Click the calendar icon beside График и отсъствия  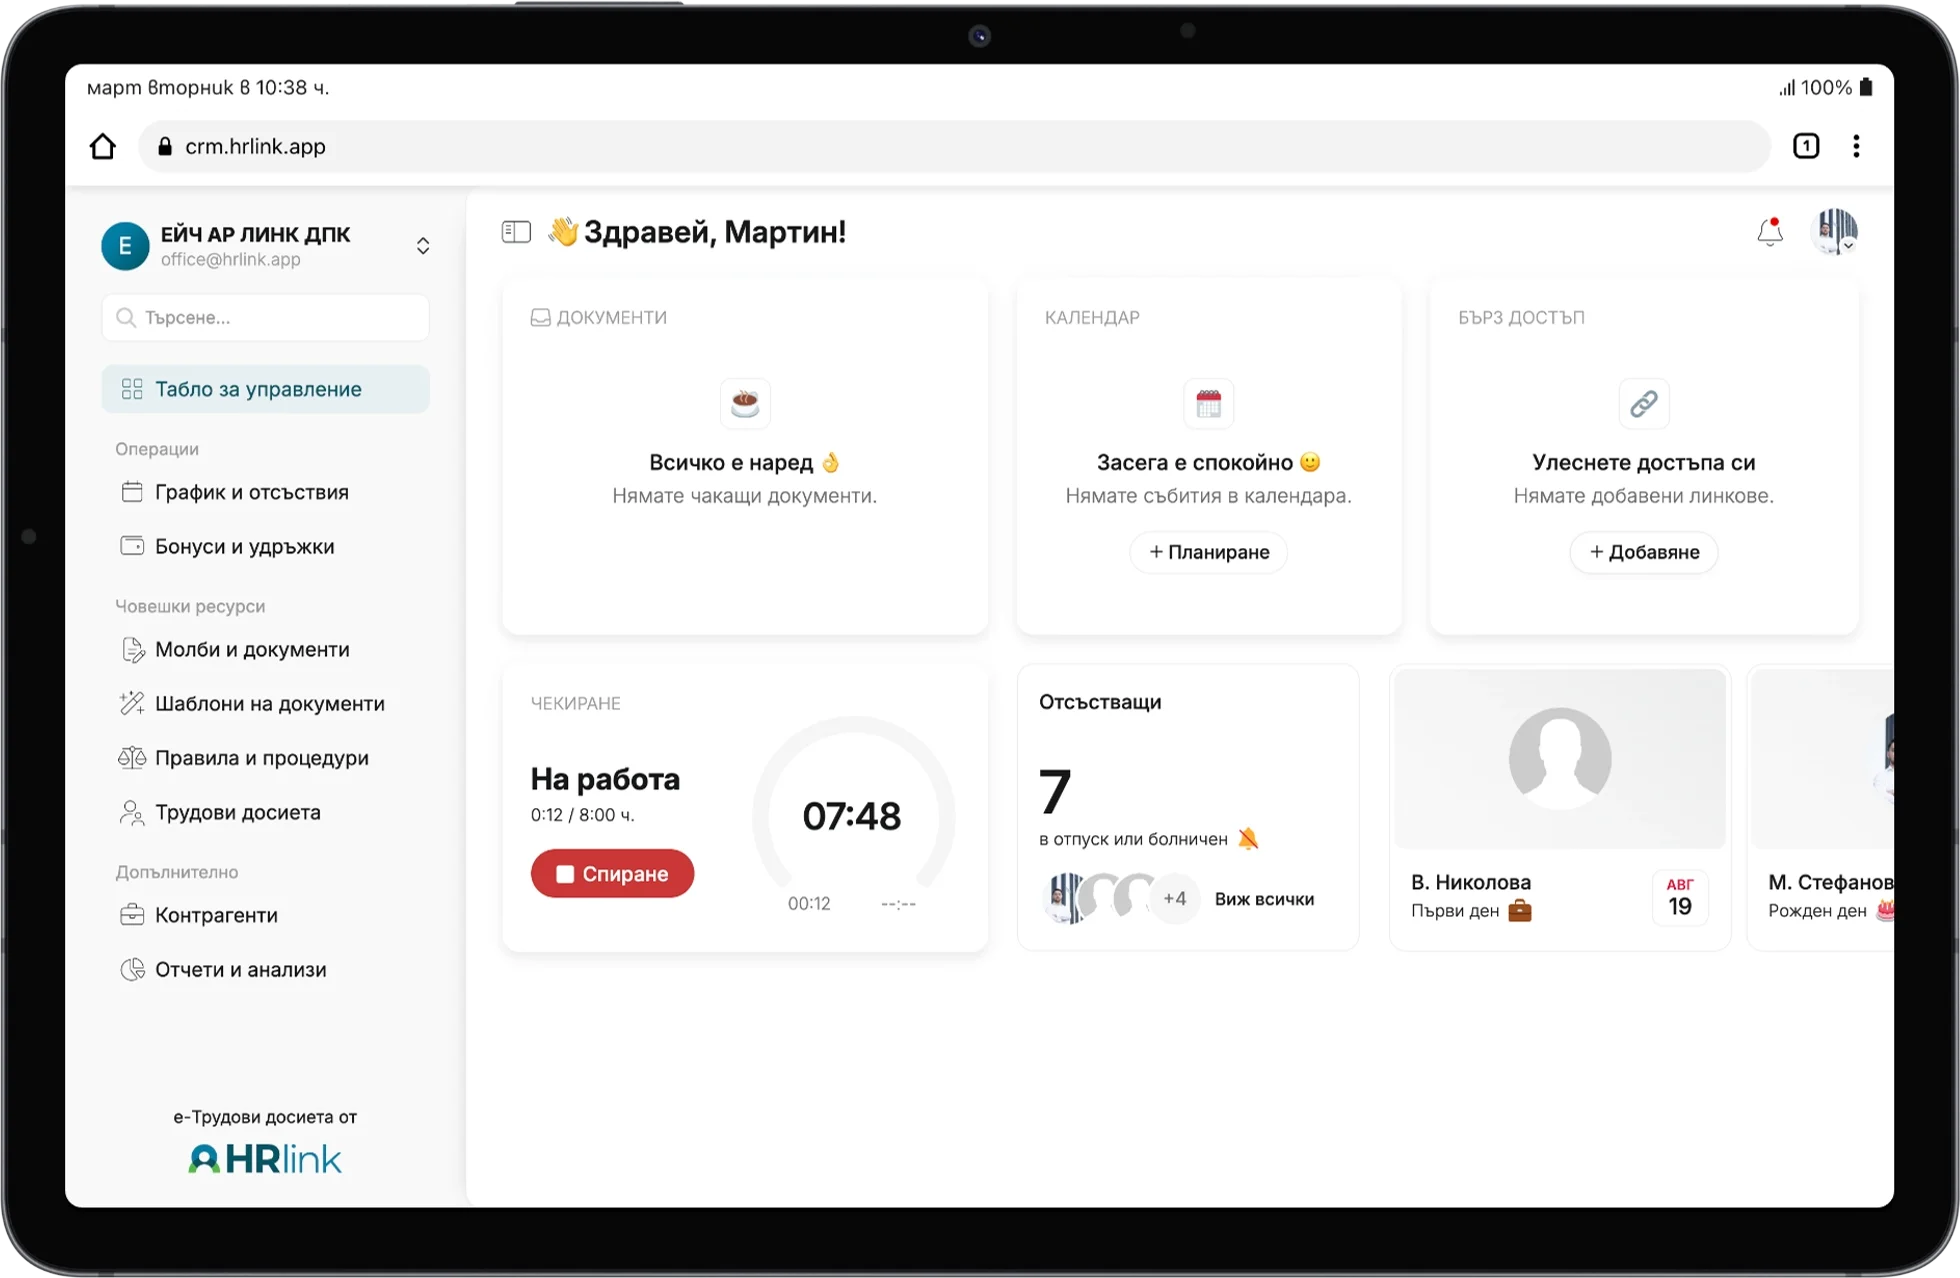pos(132,491)
